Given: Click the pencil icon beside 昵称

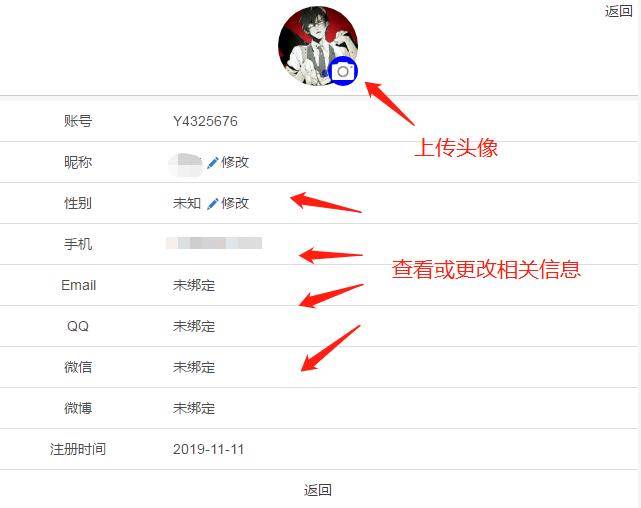Looking at the screenshot, I should (213, 163).
